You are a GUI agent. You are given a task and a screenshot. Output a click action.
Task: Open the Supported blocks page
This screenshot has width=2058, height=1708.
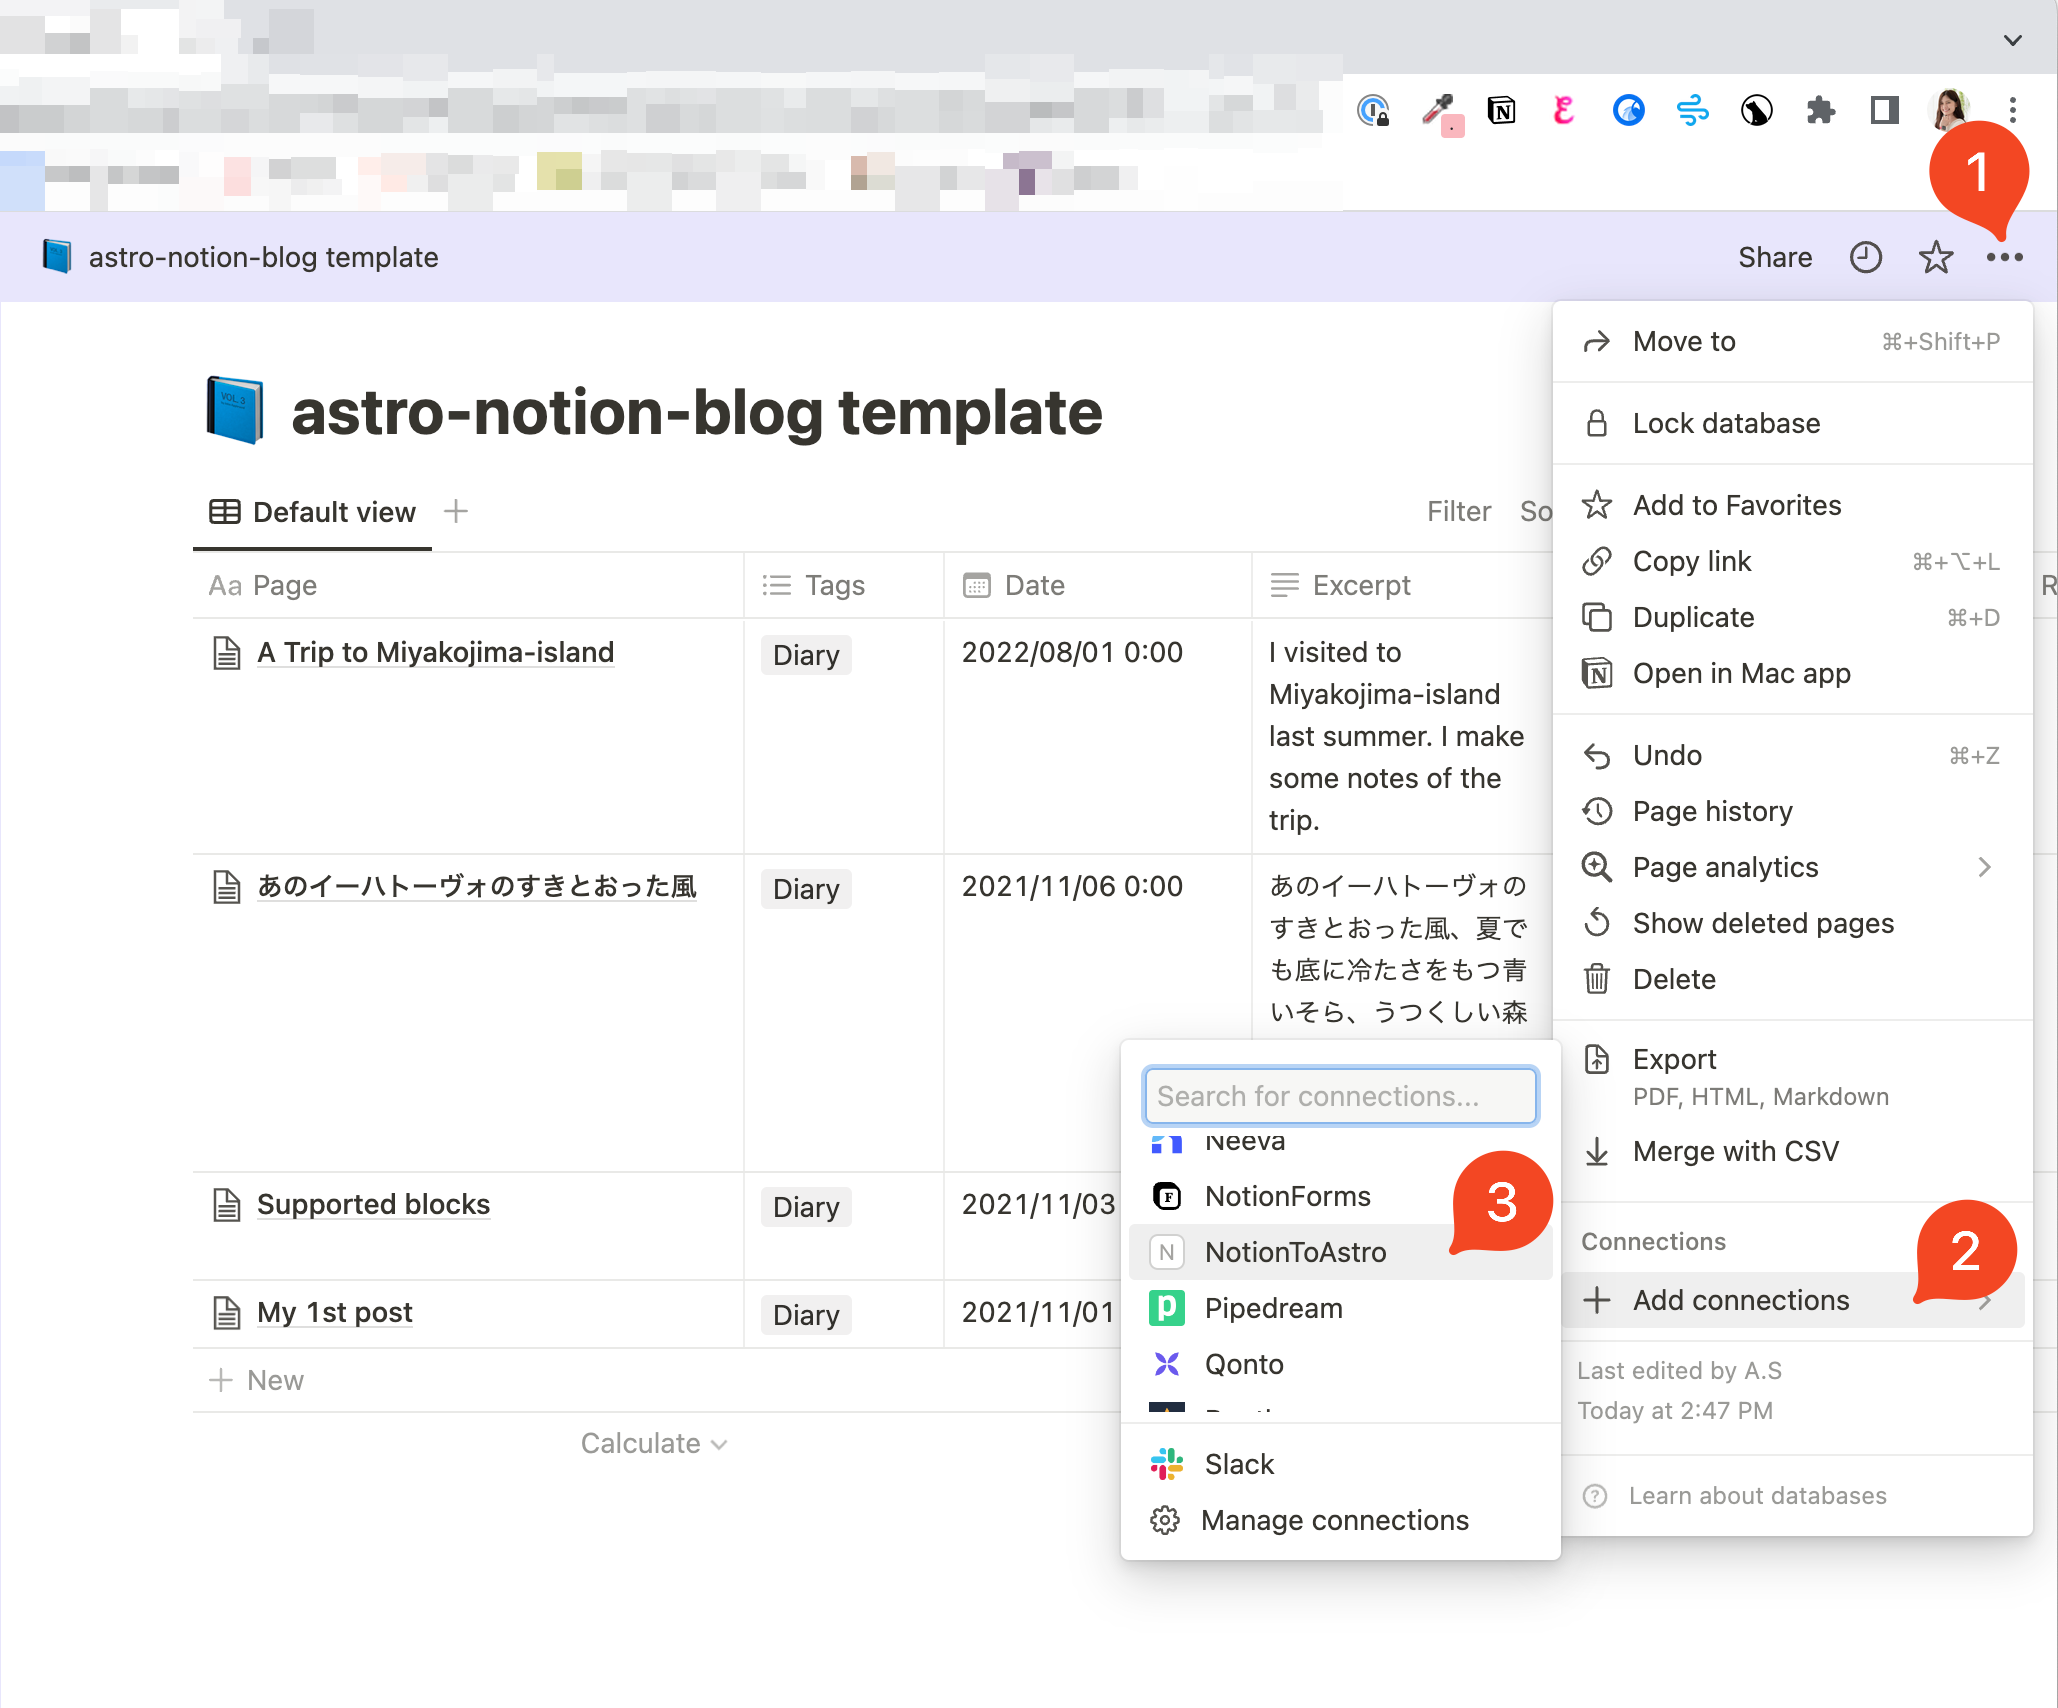[x=373, y=1204]
